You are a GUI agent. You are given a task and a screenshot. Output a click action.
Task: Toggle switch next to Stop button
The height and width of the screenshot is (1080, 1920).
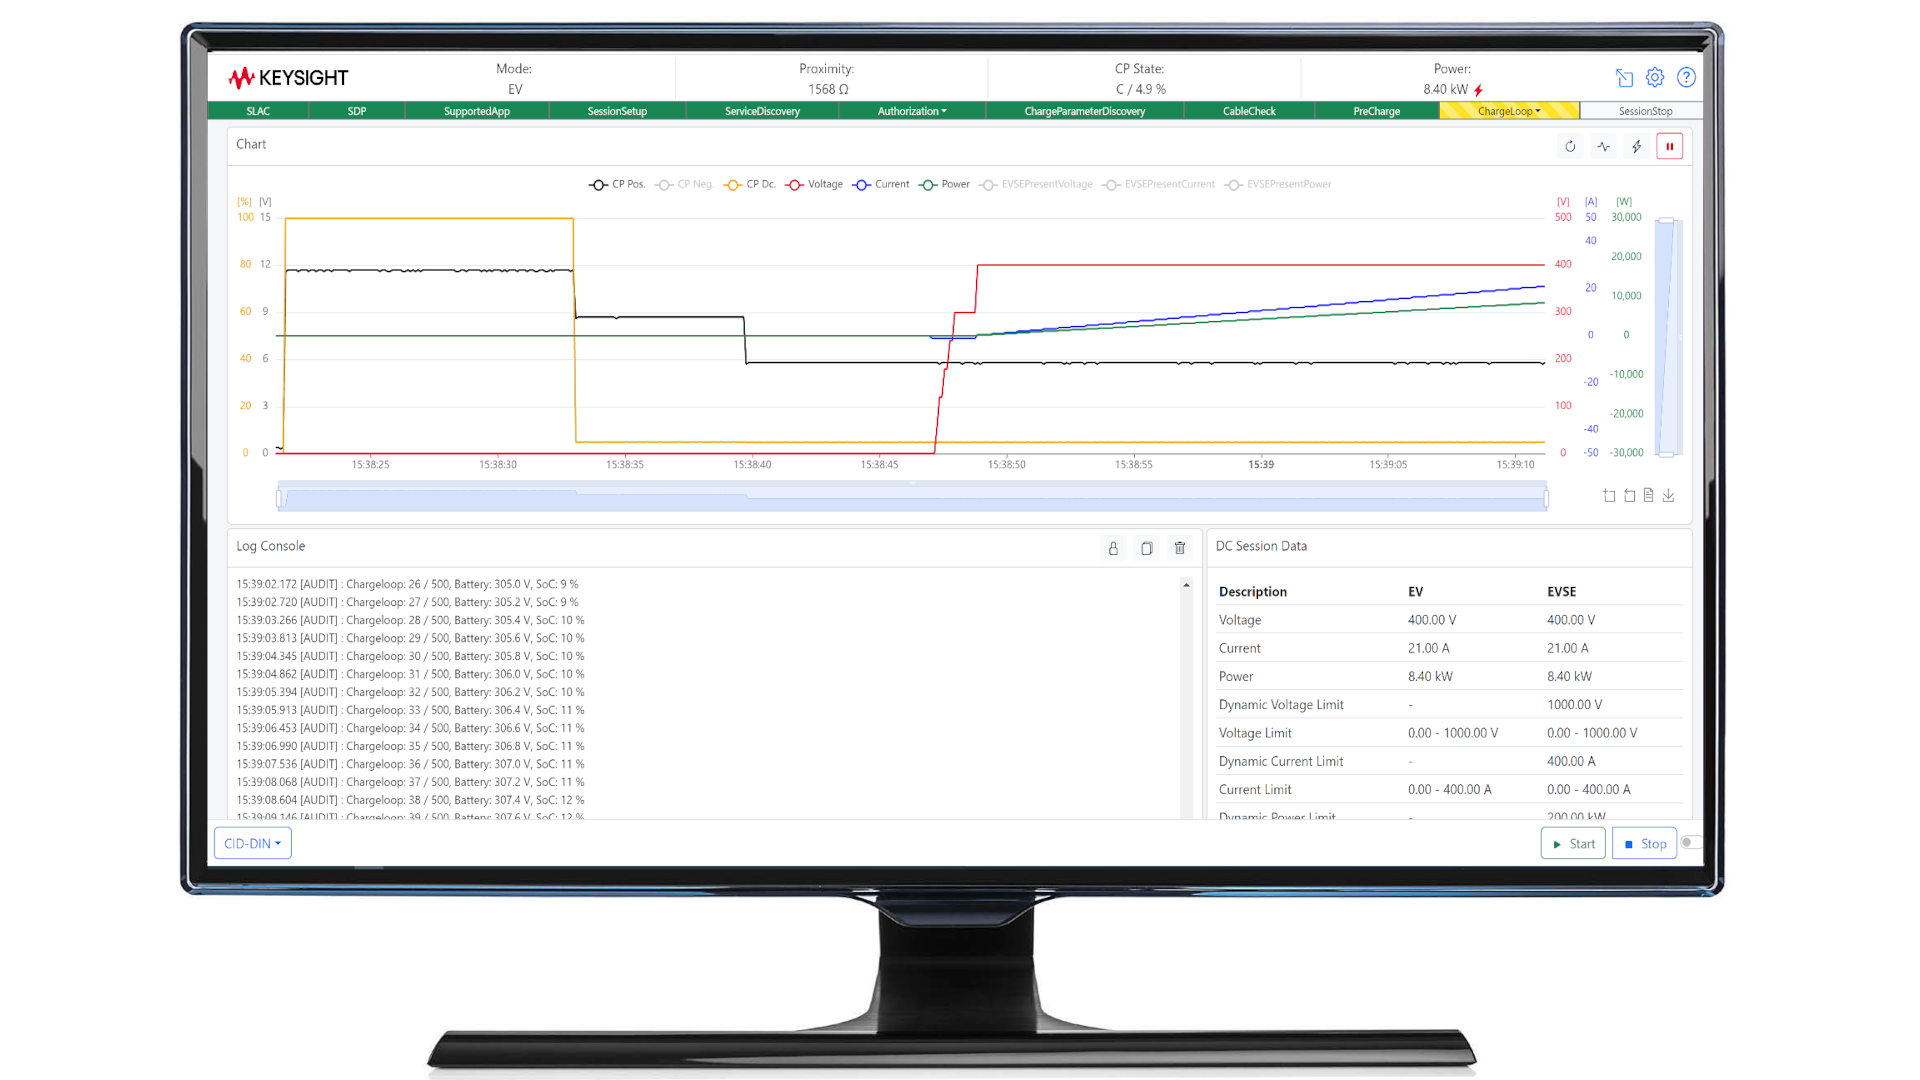1690,843
